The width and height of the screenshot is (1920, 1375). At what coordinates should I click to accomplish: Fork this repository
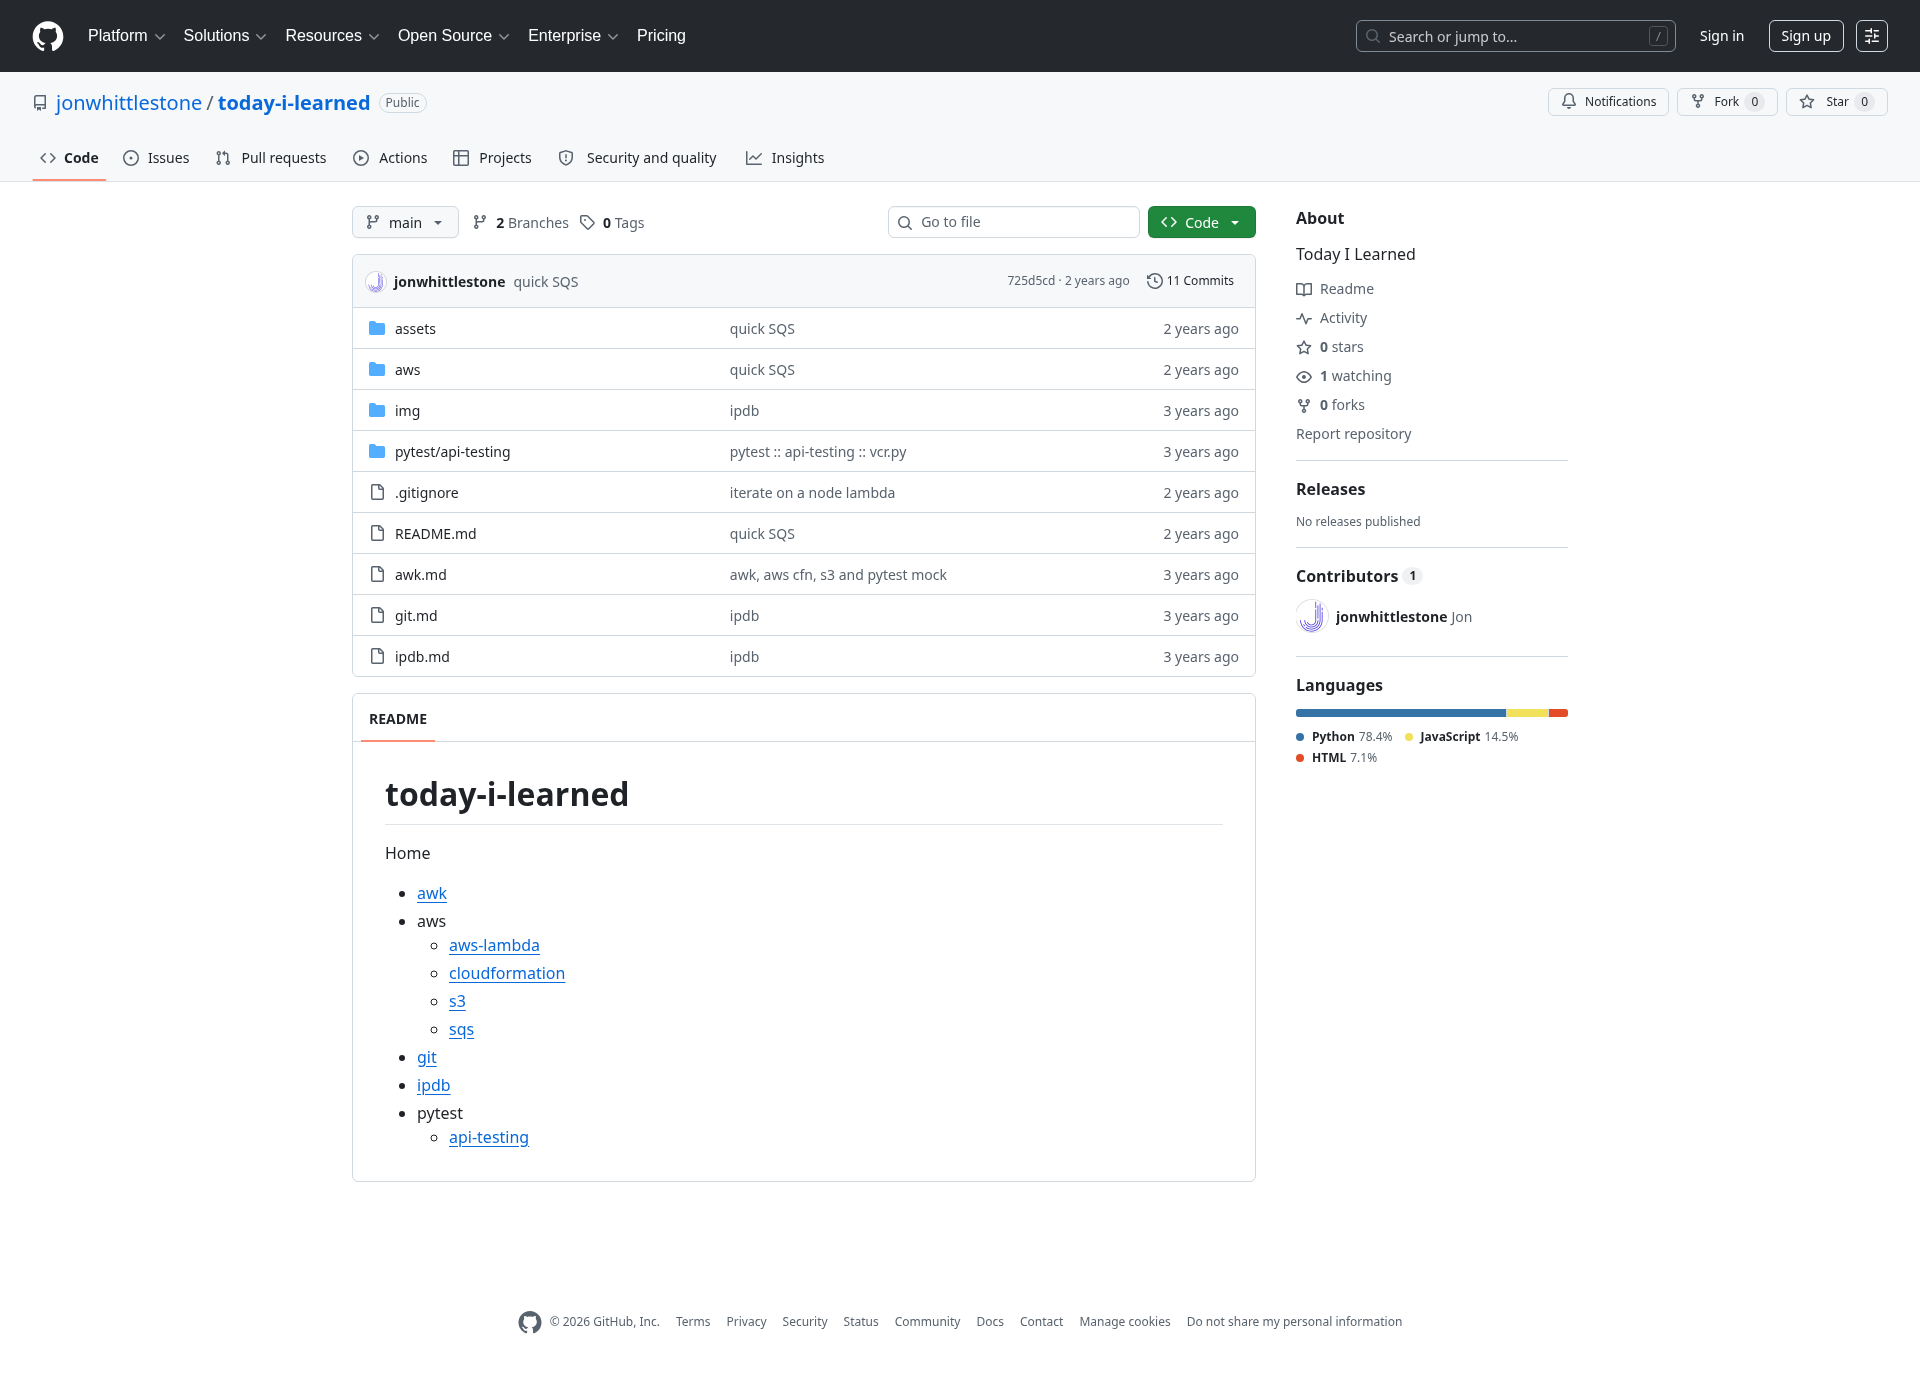[x=1727, y=102]
